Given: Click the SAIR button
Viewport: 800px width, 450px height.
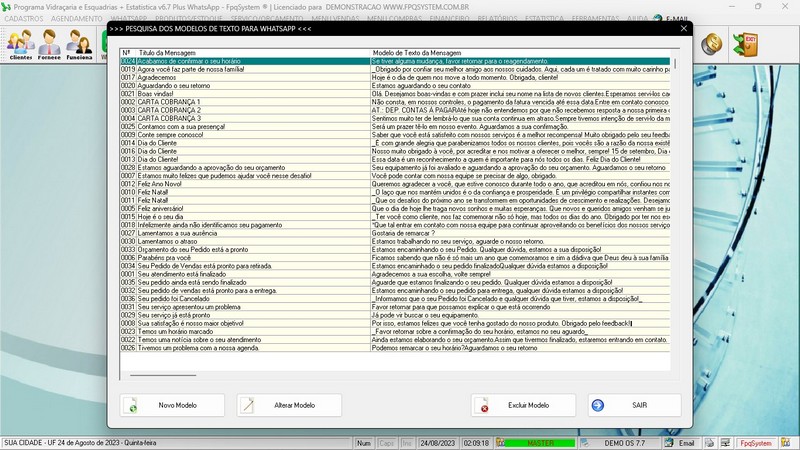Looking at the screenshot, I should pos(634,405).
